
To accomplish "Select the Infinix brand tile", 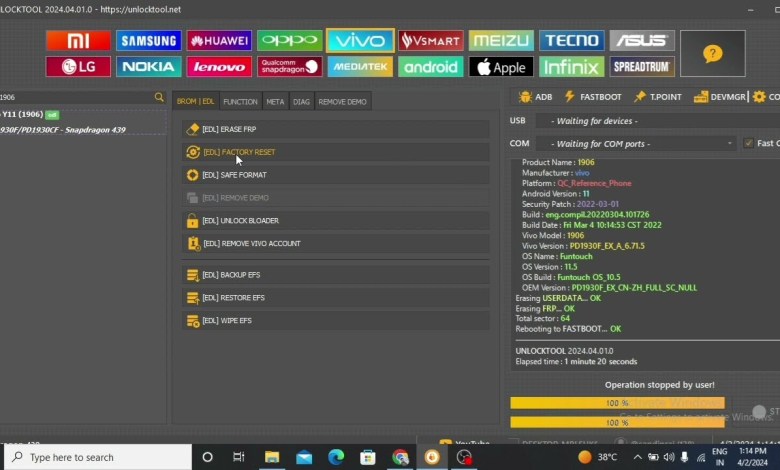I will pos(571,67).
